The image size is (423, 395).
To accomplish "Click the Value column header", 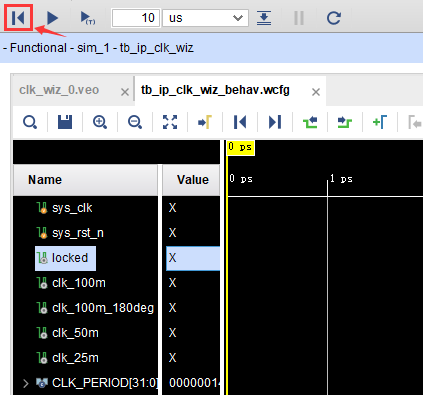I will point(191,180).
